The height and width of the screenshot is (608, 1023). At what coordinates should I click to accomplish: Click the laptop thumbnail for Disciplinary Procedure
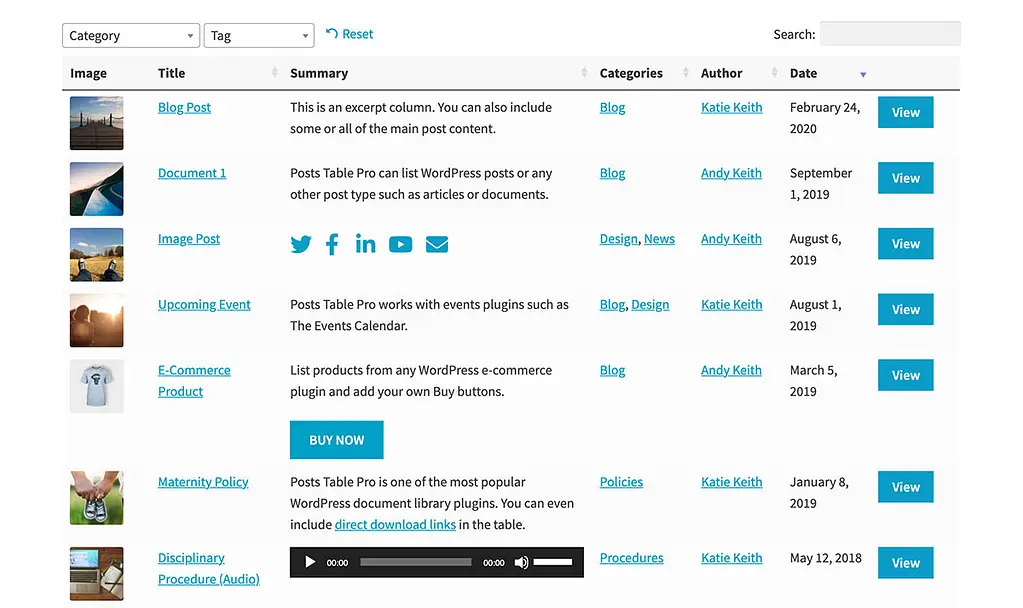(x=97, y=573)
